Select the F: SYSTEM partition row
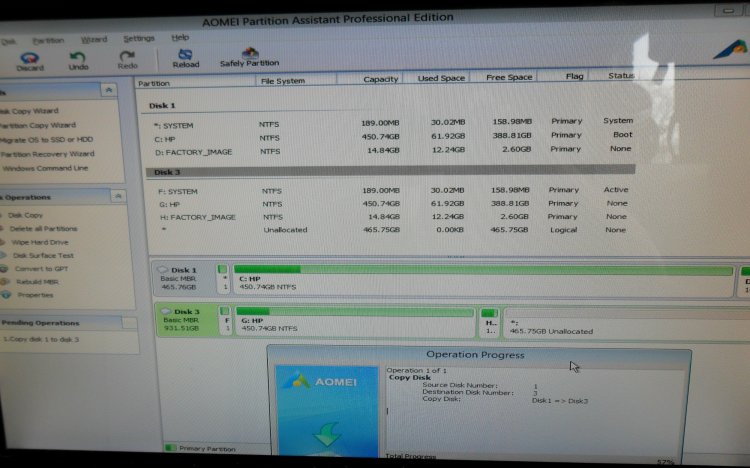This screenshot has width=750, height=468. (392, 190)
